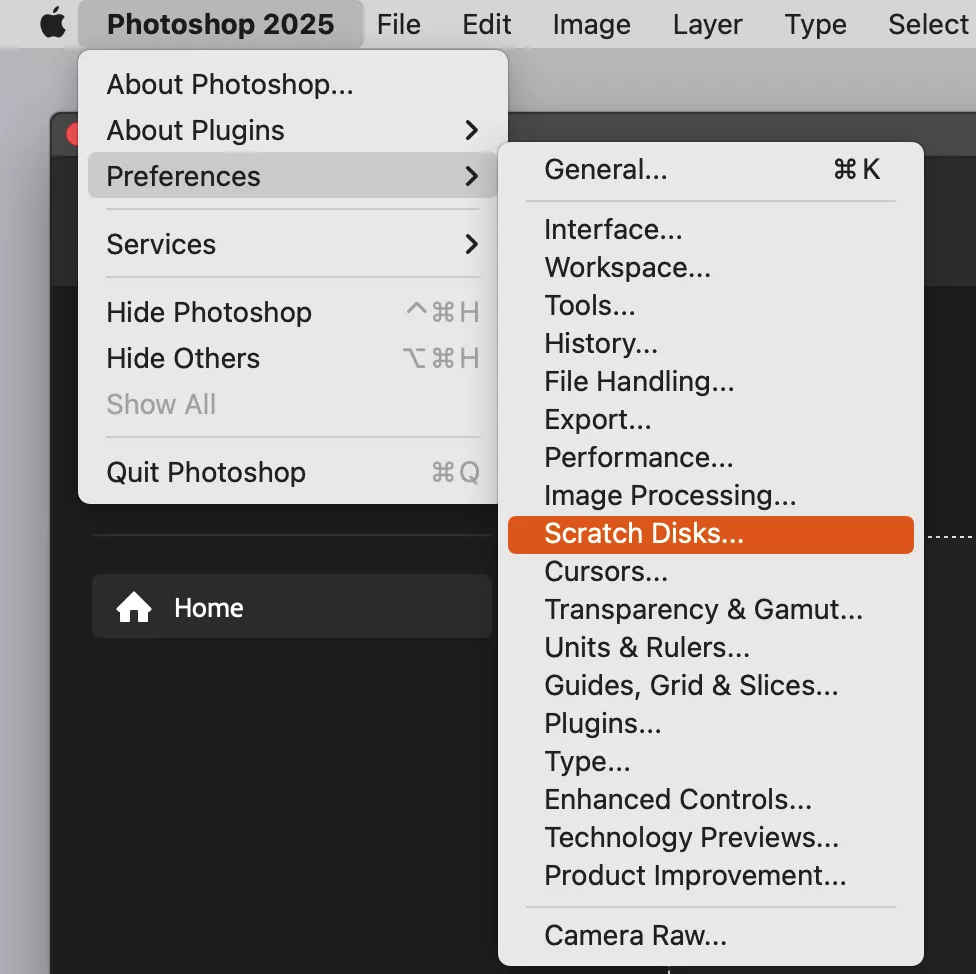The height and width of the screenshot is (974, 976).
Task: Click the Home icon in sidebar
Action: (134, 607)
